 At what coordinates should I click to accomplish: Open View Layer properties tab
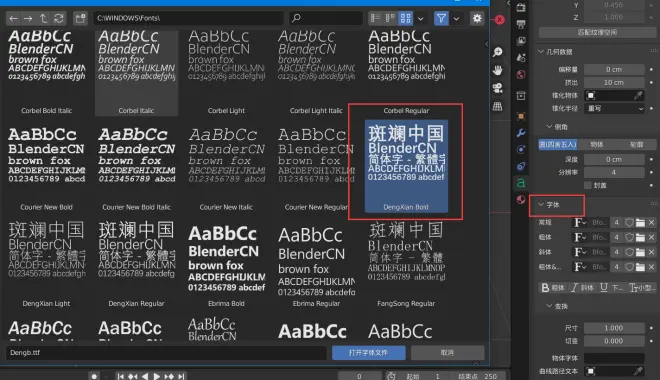(521, 41)
